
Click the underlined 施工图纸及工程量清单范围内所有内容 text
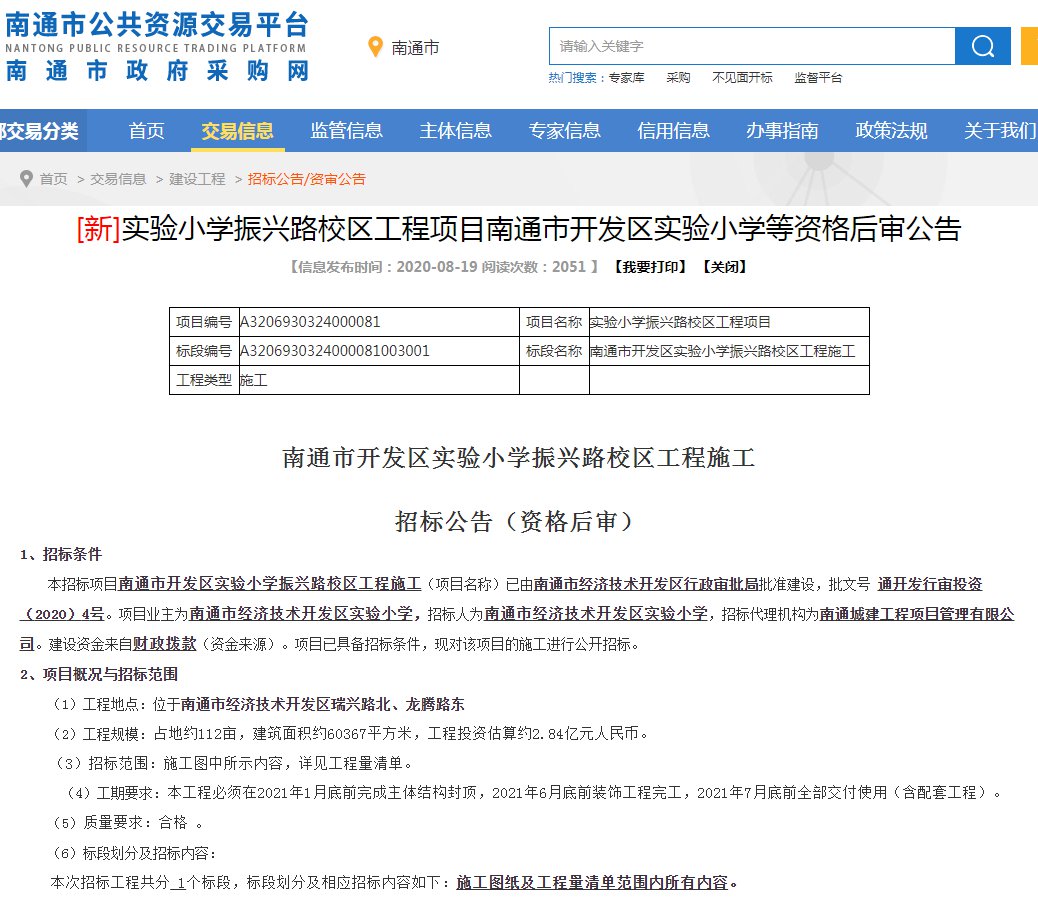(592, 883)
